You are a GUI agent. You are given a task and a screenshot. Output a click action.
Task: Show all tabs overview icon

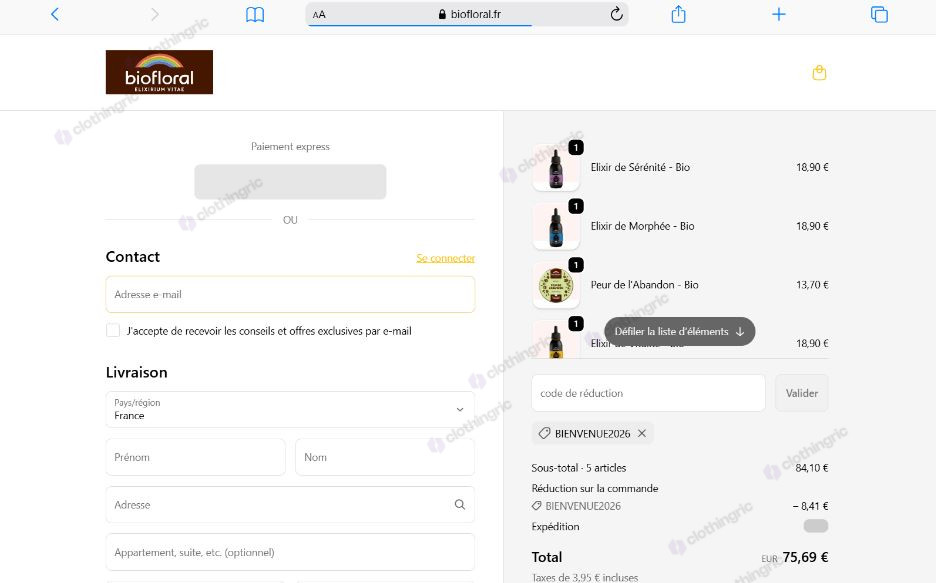coord(879,14)
